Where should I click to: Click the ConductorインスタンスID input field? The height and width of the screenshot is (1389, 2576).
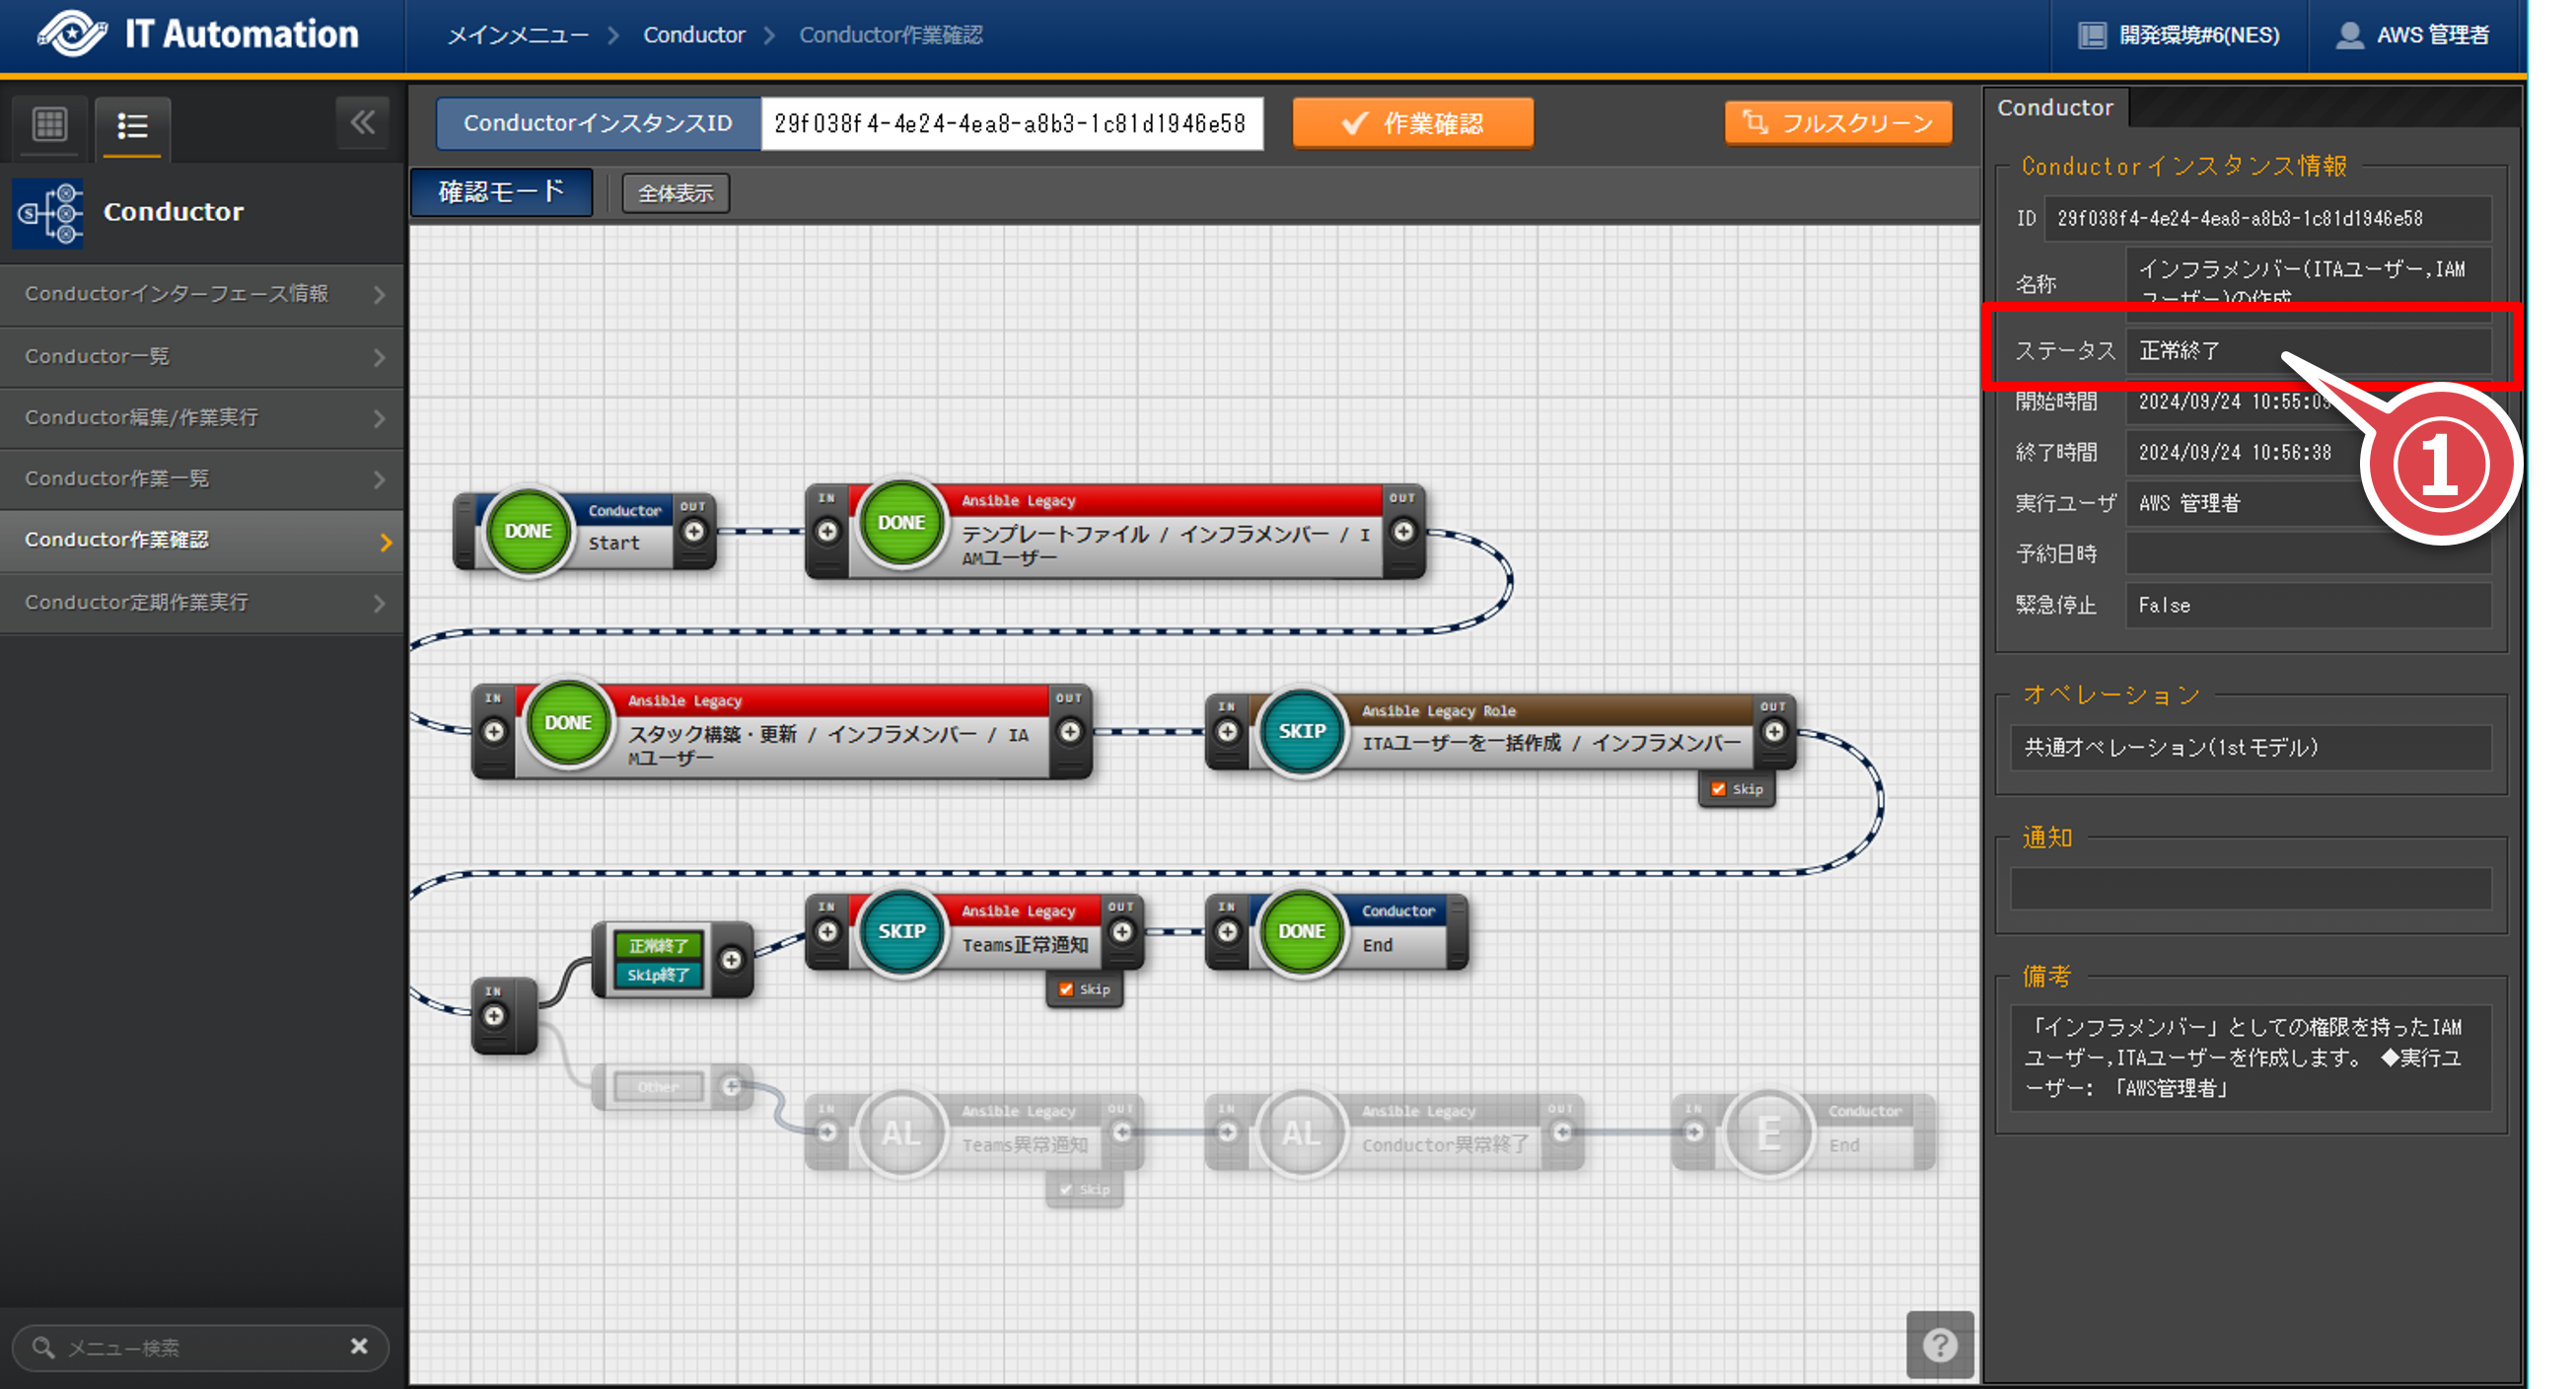pyautogui.click(x=1010, y=123)
